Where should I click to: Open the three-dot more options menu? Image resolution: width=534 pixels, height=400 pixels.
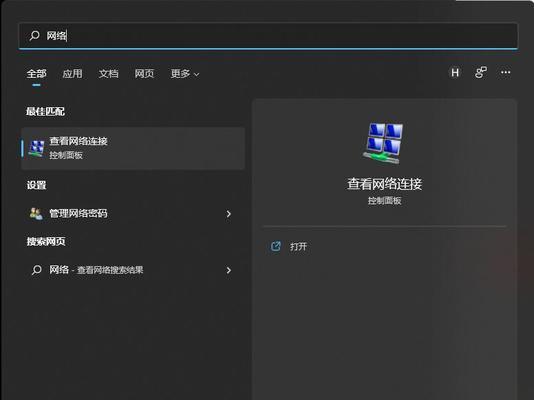(x=505, y=72)
